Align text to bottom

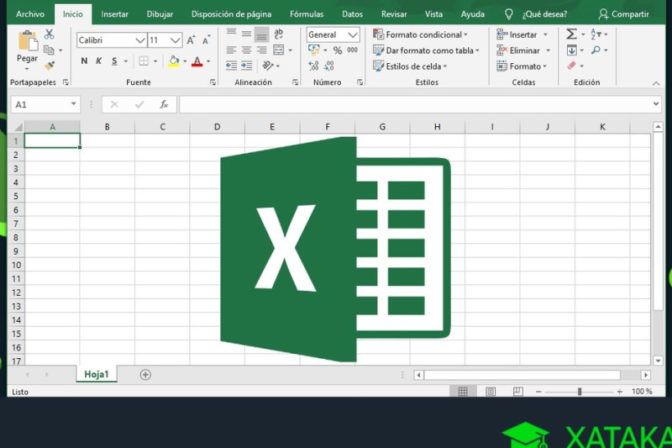[x=261, y=34]
